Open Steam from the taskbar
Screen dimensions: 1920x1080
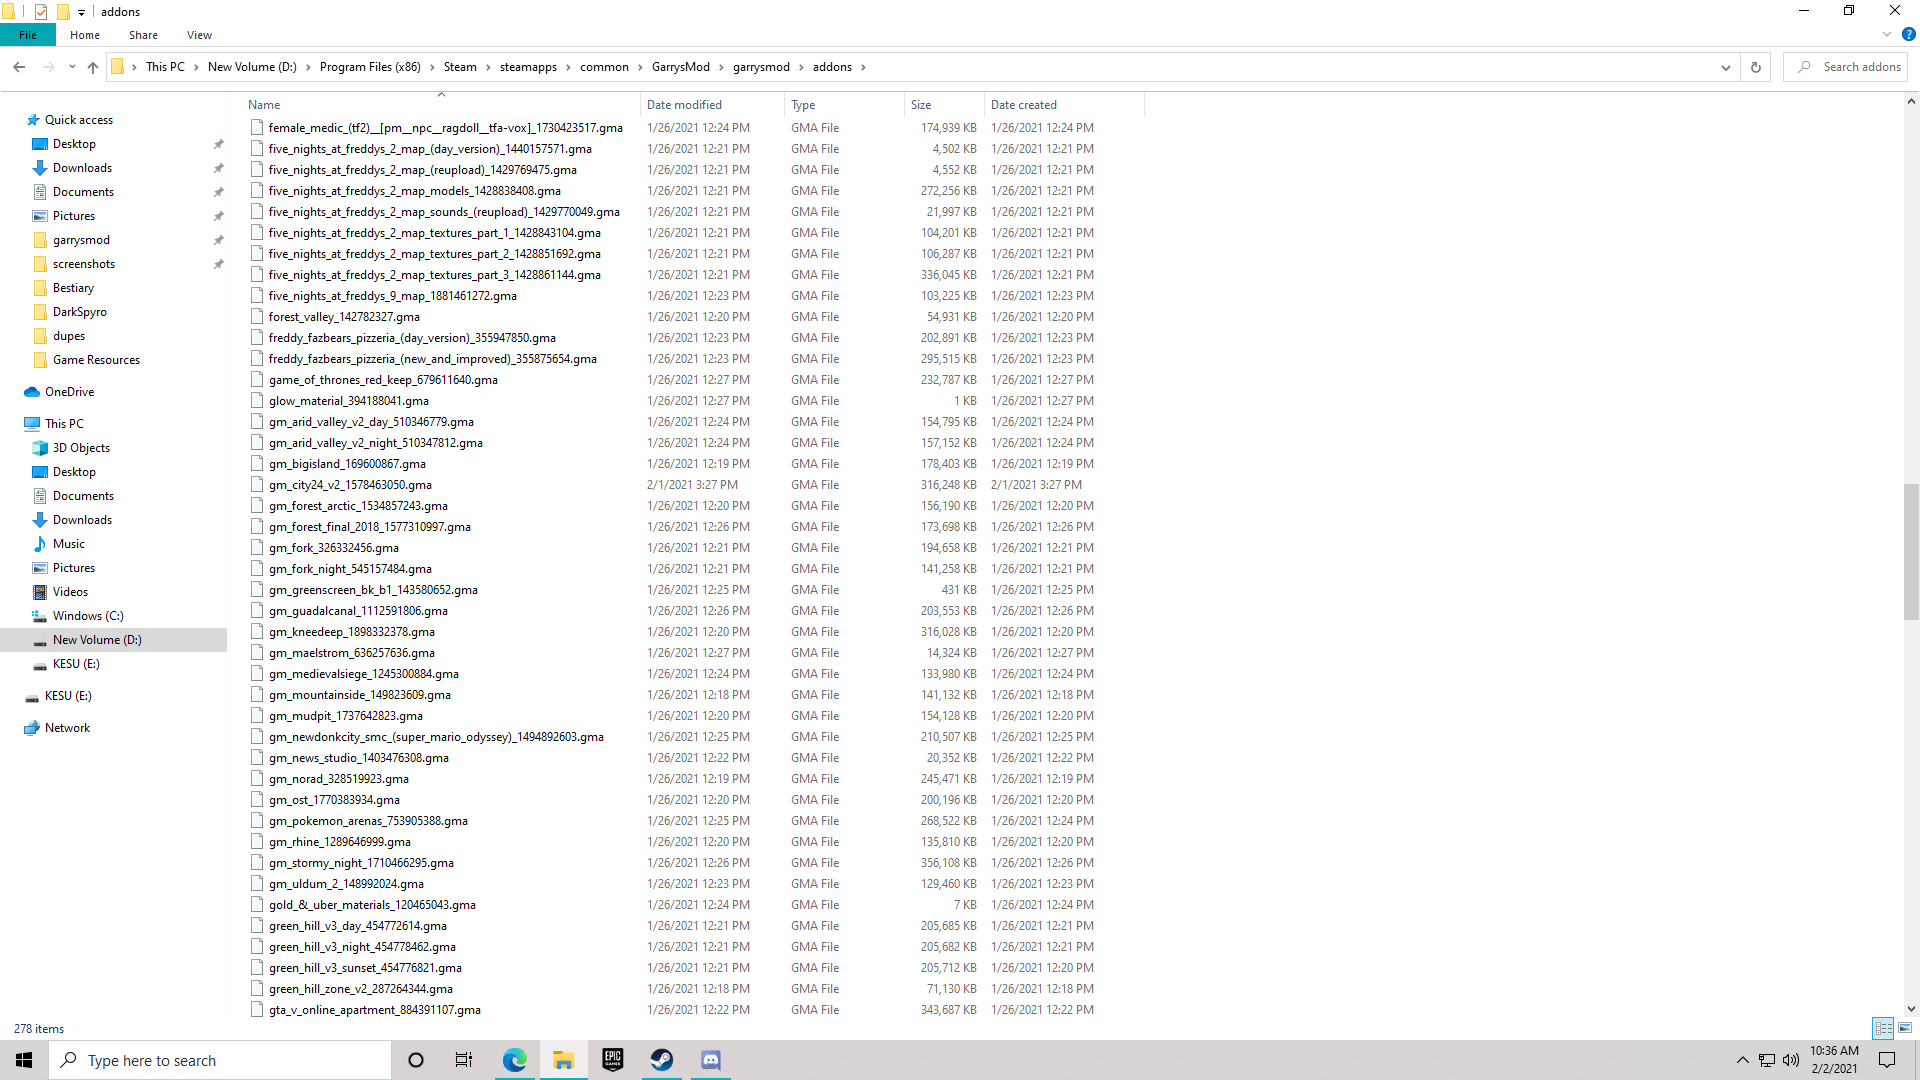tap(662, 1060)
